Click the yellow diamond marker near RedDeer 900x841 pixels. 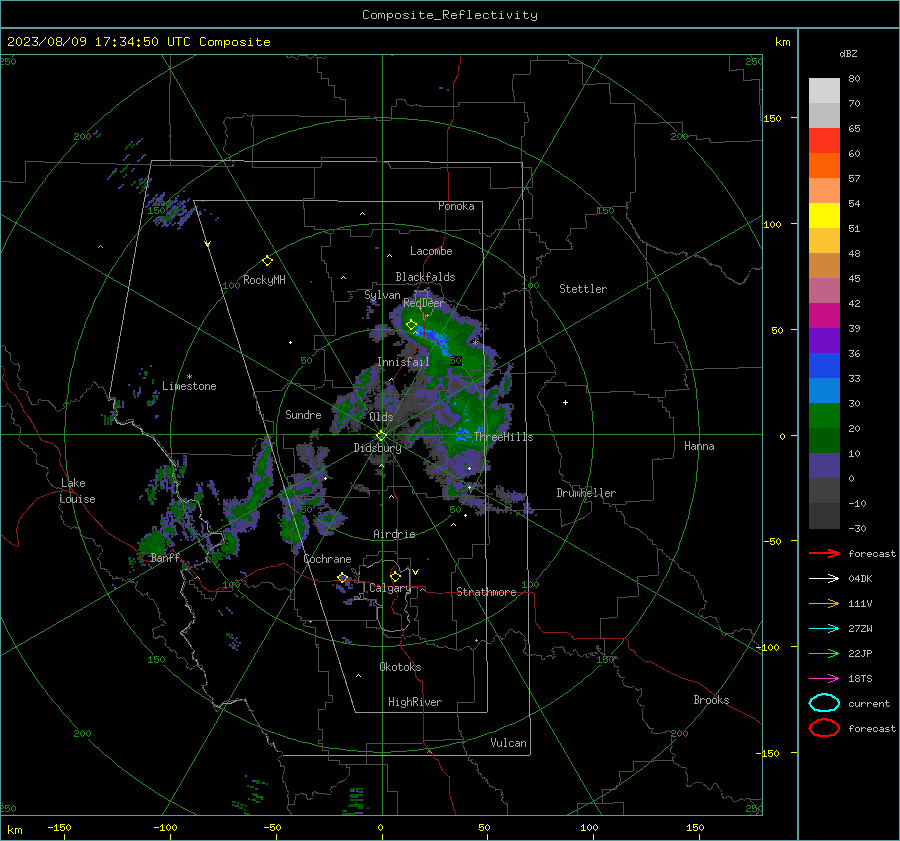coord(411,325)
